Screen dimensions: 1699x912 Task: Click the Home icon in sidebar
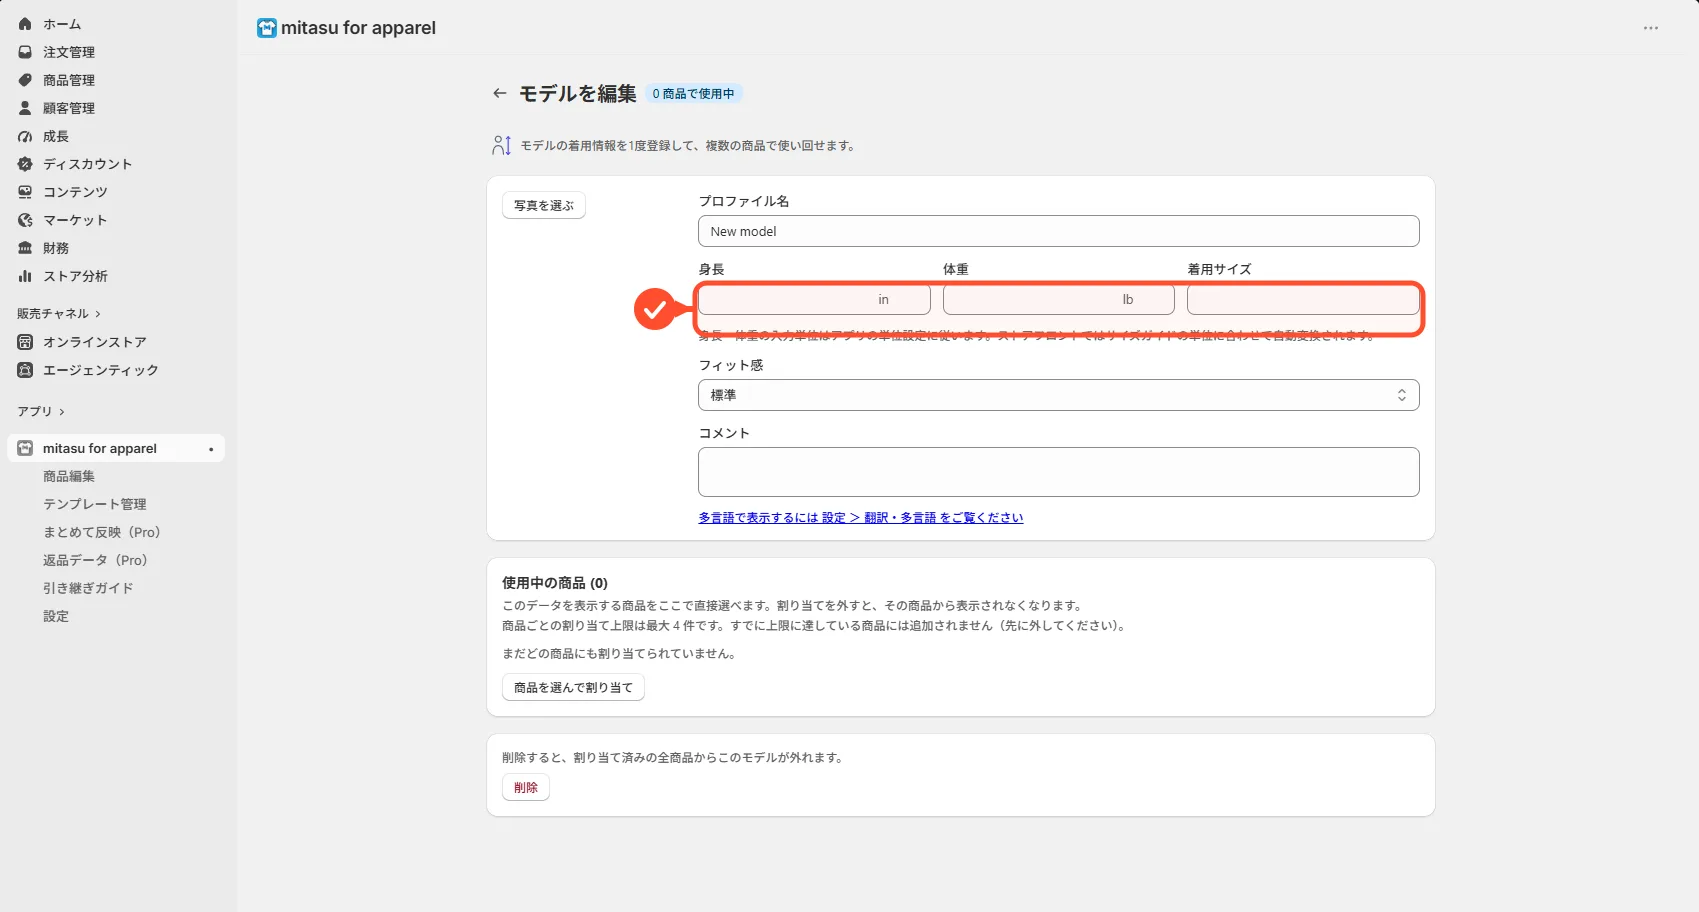pos(25,24)
